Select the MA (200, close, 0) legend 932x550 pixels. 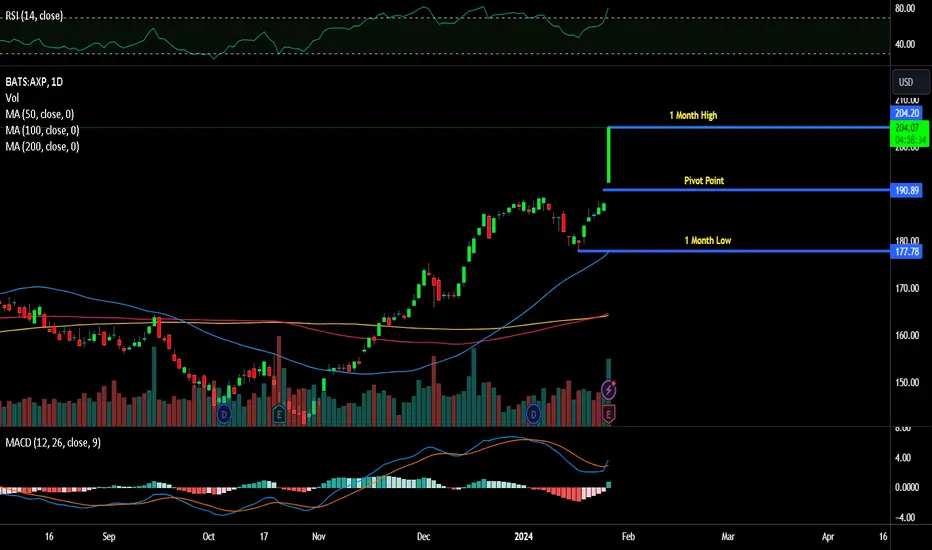[x=42, y=146]
